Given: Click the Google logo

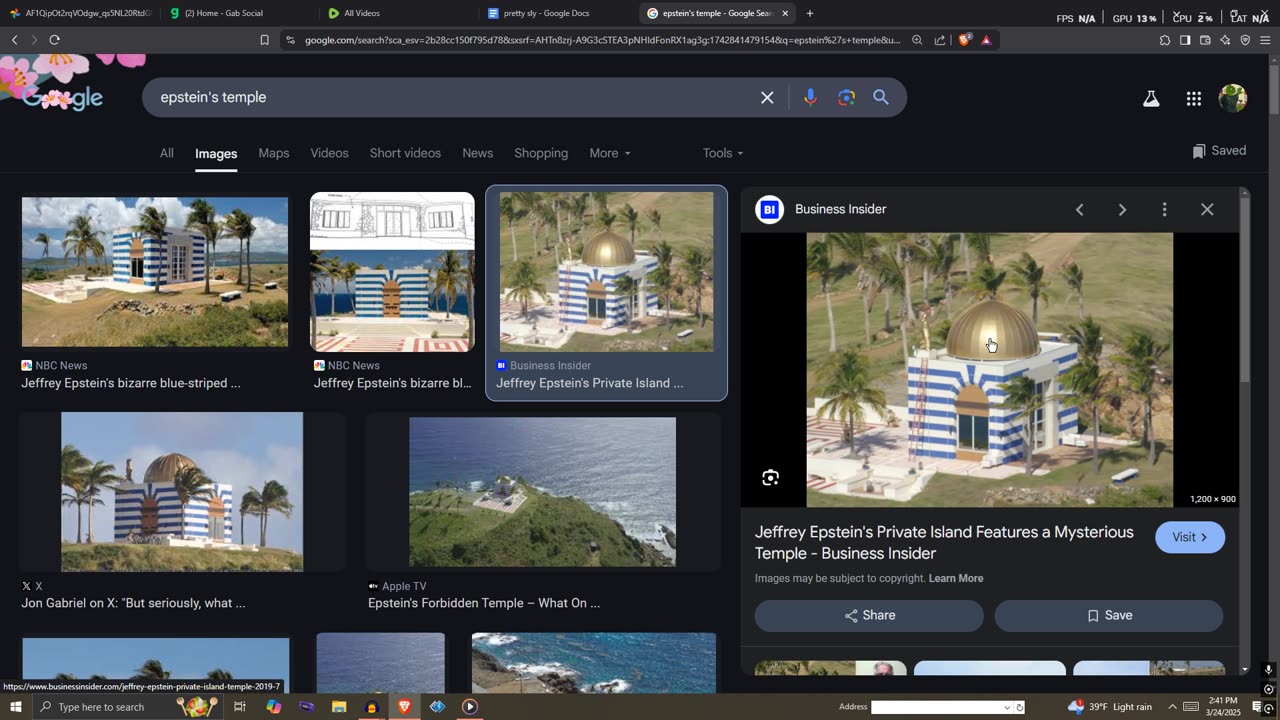Looking at the screenshot, I should click(62, 97).
